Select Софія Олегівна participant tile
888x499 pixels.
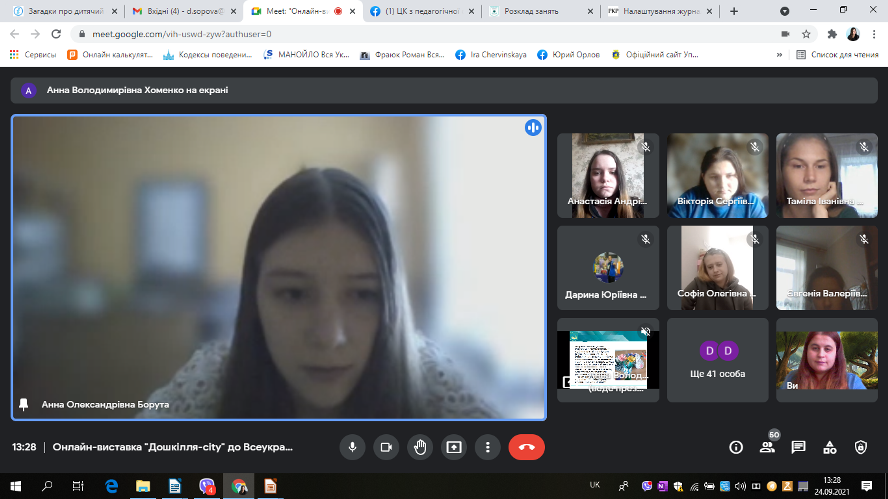tap(718, 268)
